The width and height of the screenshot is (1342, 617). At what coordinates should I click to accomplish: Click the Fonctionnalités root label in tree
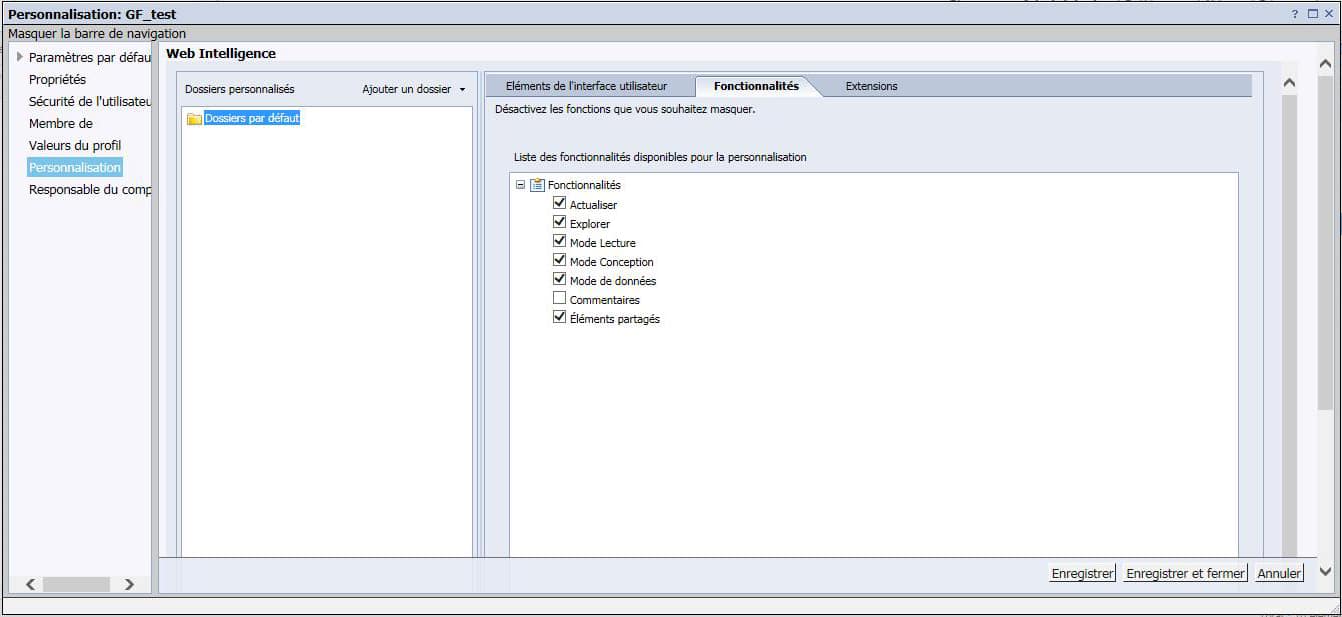584,185
